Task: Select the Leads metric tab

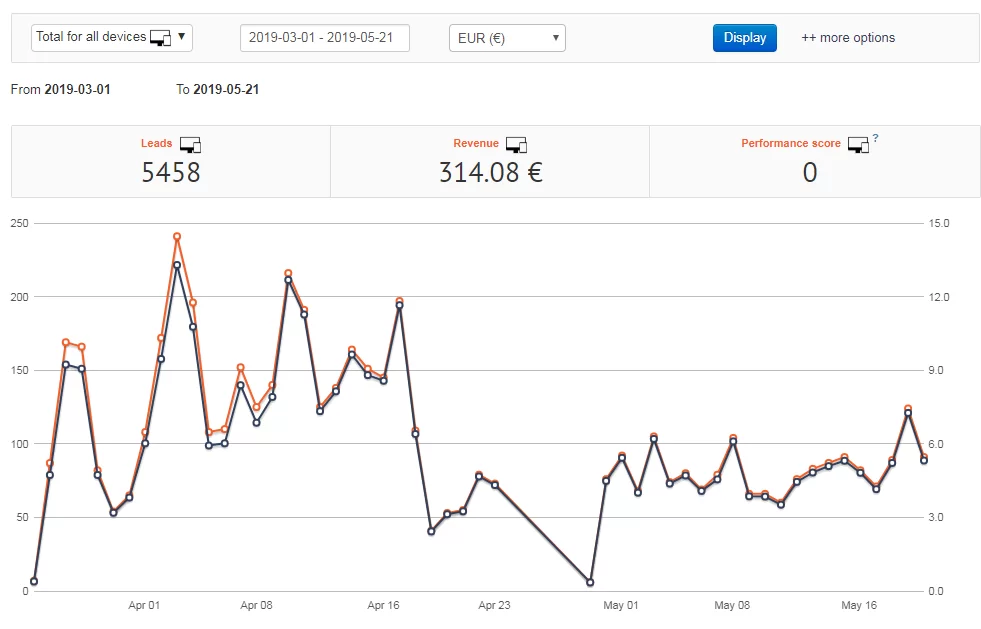Action: point(171,161)
